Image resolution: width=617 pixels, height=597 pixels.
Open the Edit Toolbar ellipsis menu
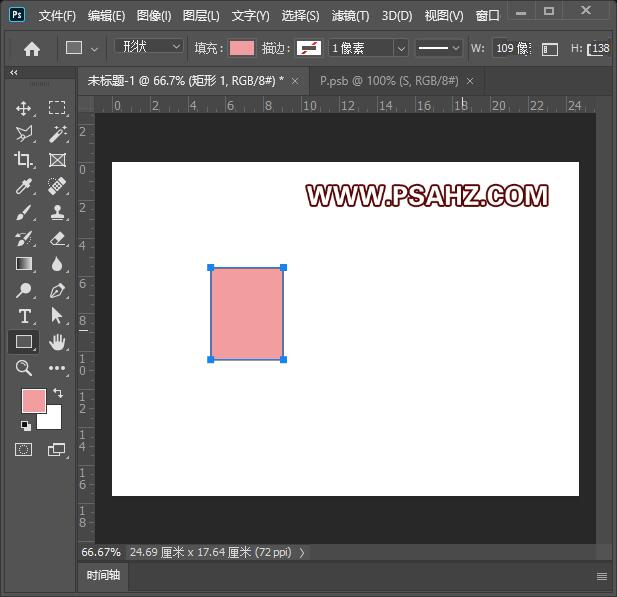pos(57,368)
